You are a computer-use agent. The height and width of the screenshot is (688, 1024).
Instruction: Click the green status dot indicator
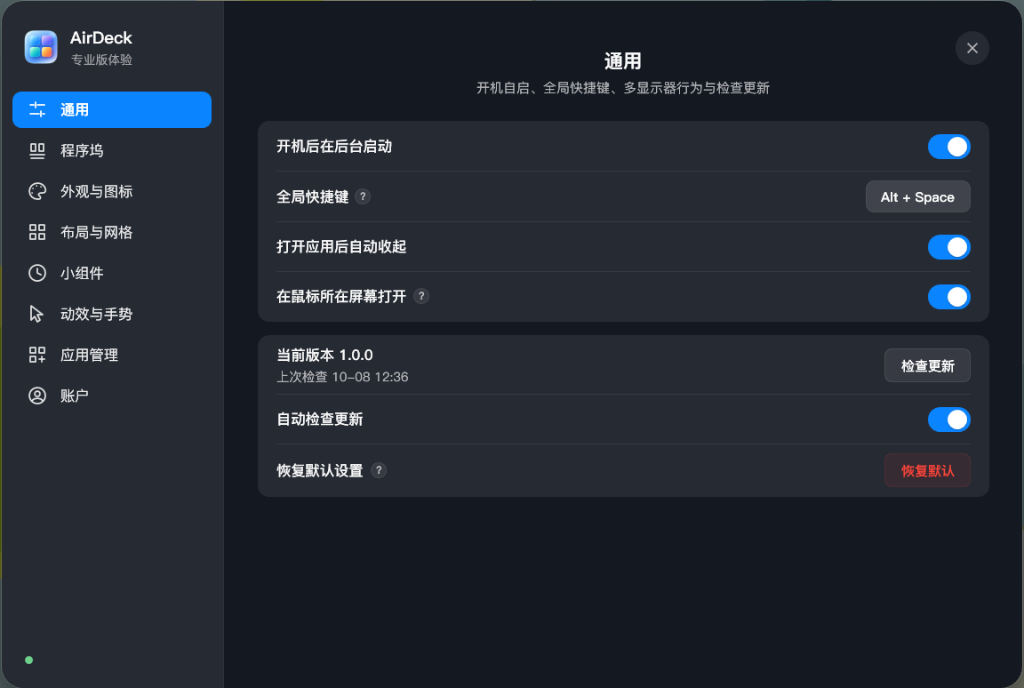point(29,660)
